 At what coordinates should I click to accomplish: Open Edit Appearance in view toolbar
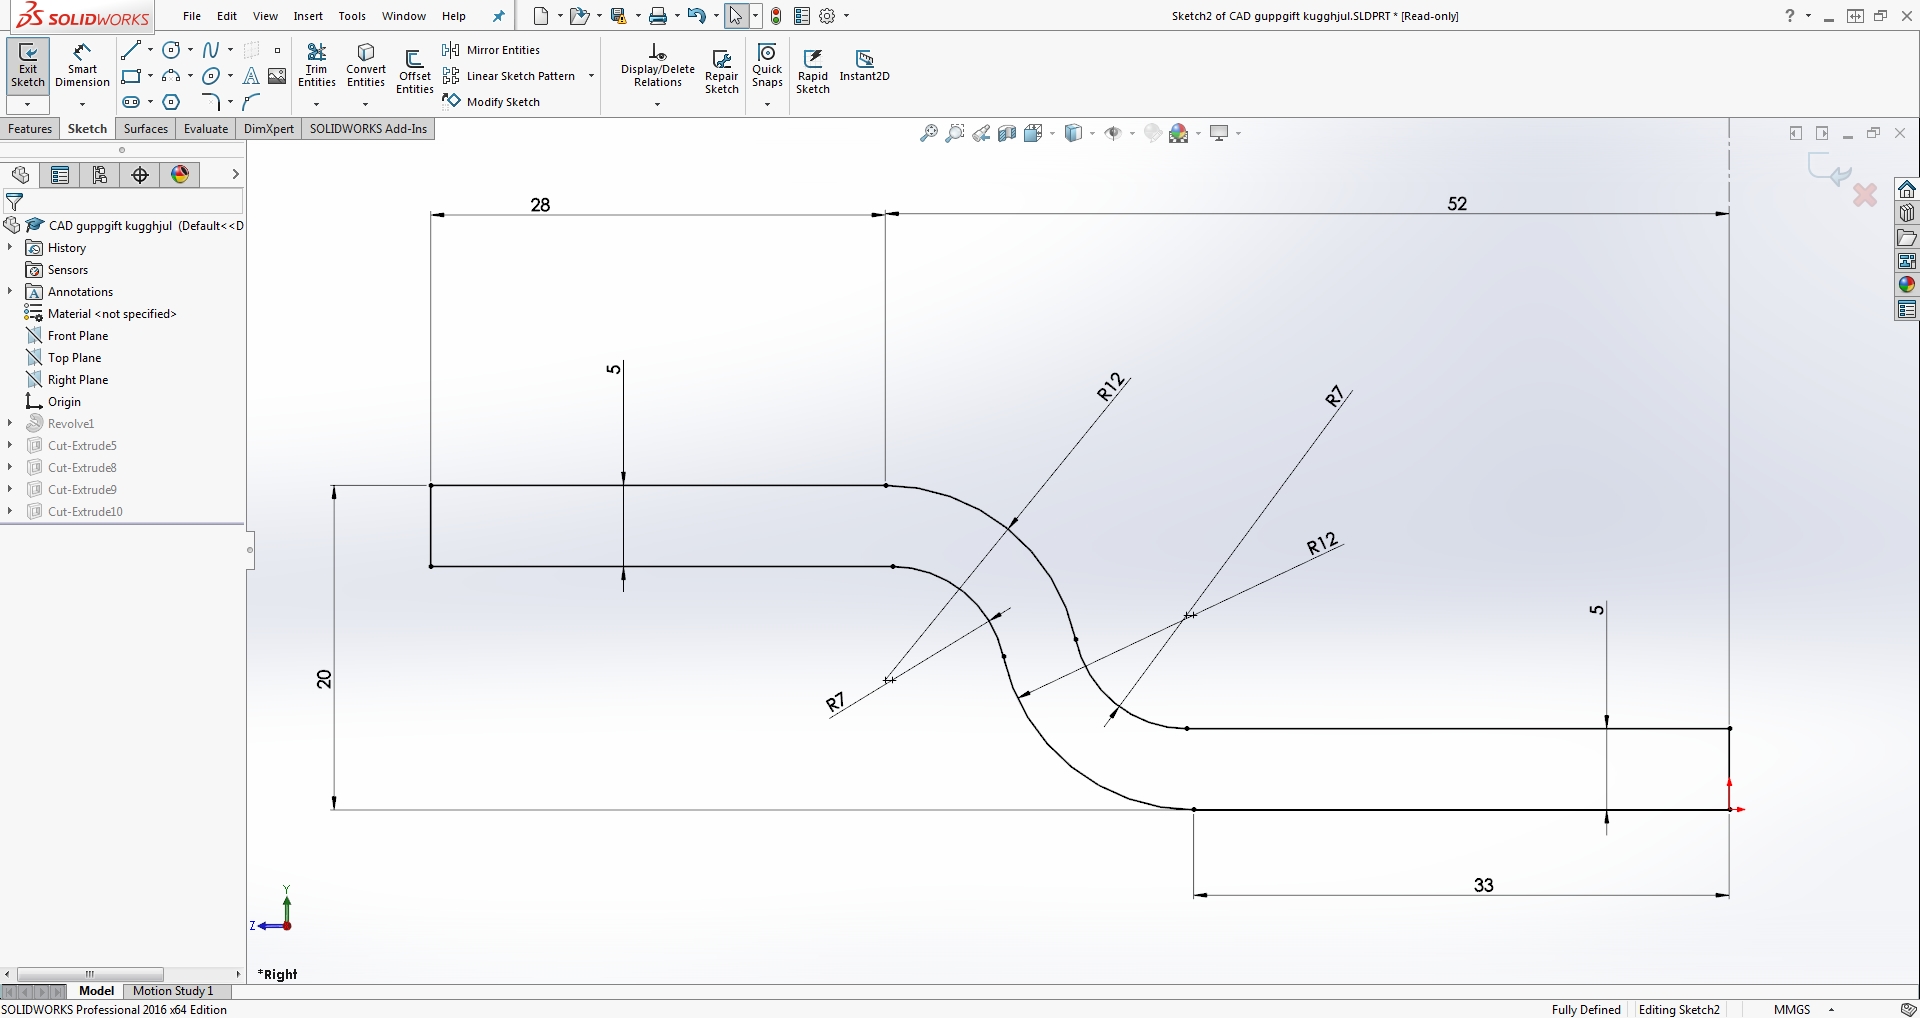[1153, 133]
